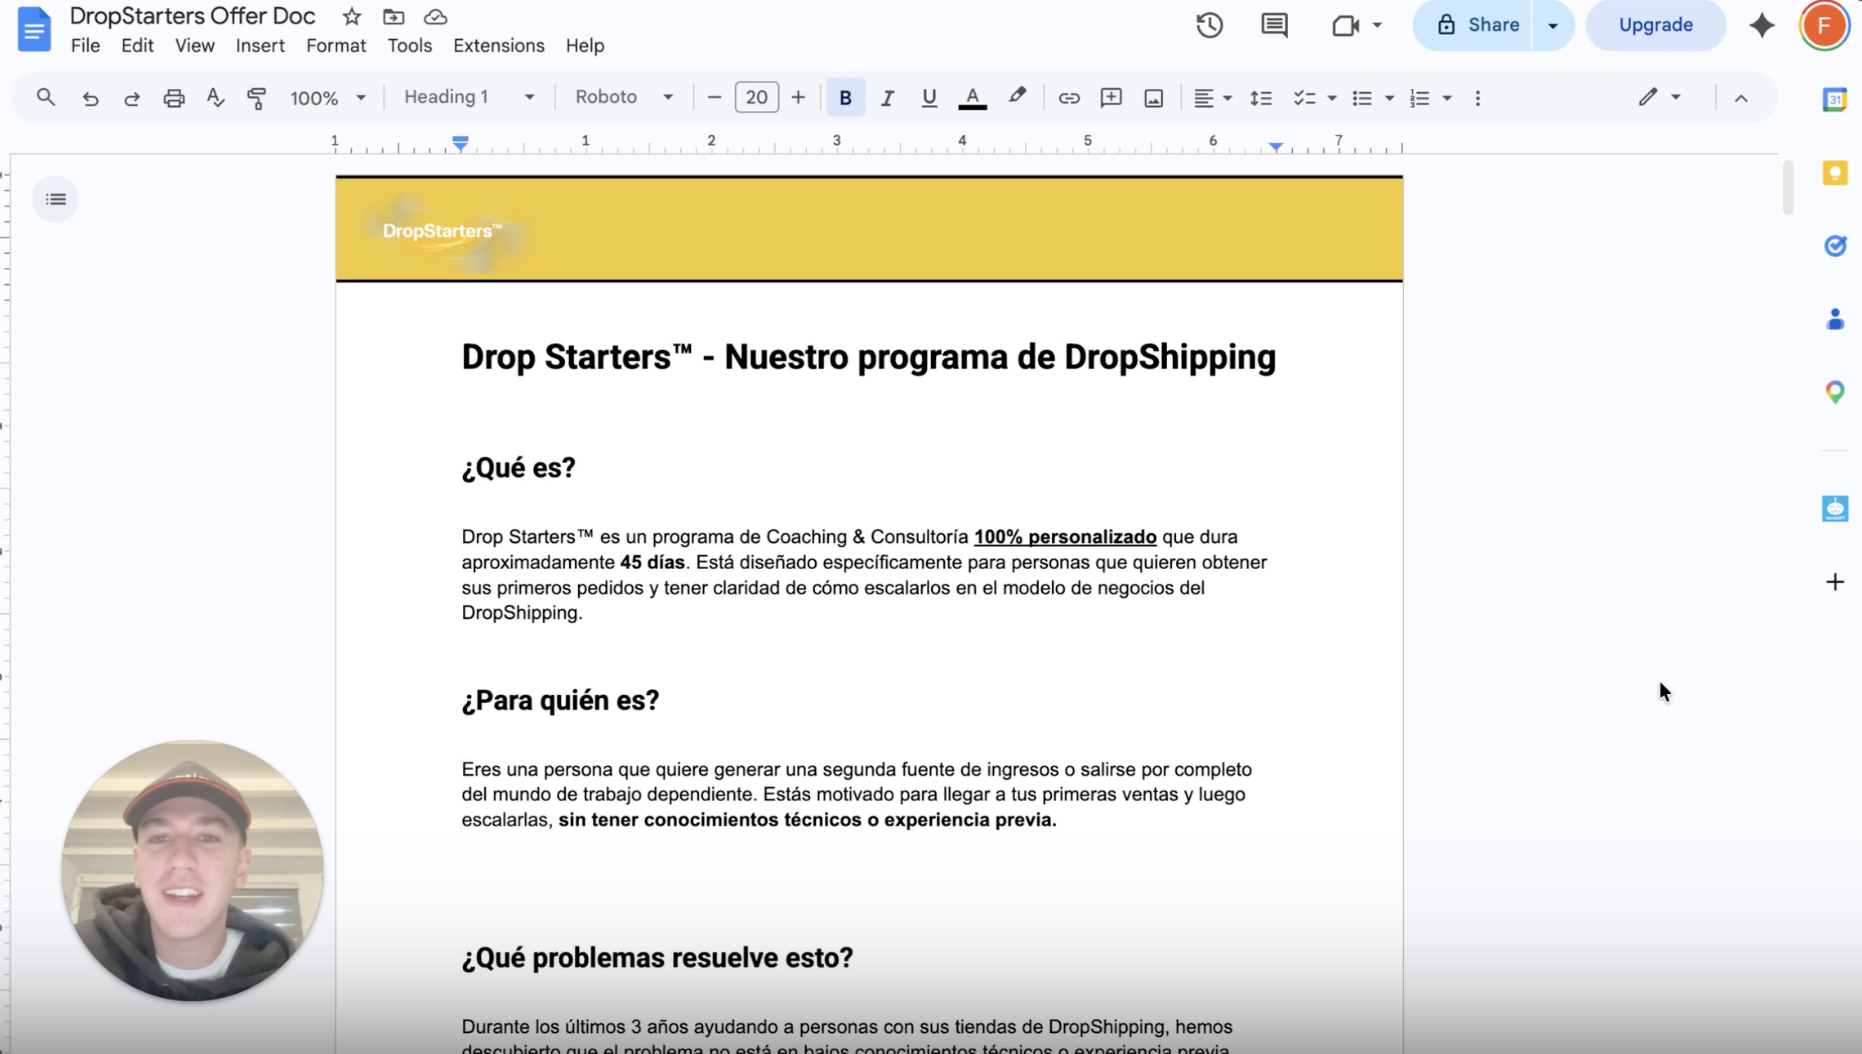Check the cloud save status icon
Screen dimensions: 1862x1054
coord(435,17)
